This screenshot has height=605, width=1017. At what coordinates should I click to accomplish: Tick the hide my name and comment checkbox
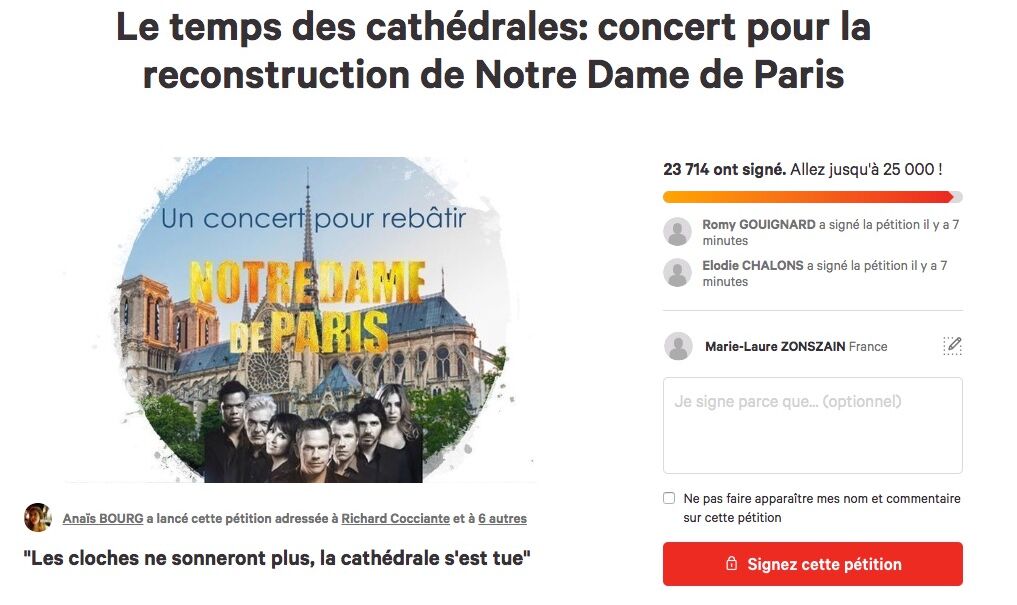coord(669,498)
